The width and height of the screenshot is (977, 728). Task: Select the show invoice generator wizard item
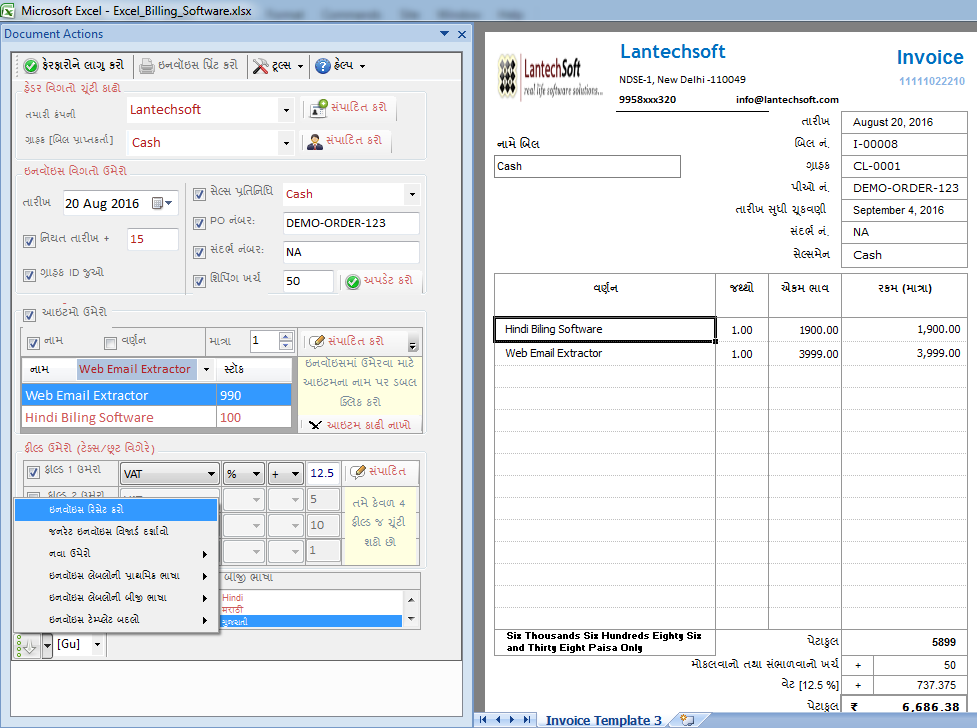(x=117, y=532)
